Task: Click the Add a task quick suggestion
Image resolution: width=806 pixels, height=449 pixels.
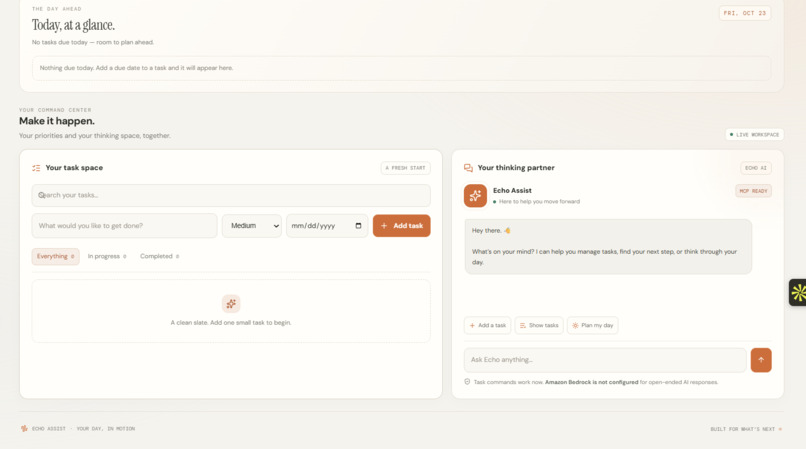Action: click(x=487, y=326)
